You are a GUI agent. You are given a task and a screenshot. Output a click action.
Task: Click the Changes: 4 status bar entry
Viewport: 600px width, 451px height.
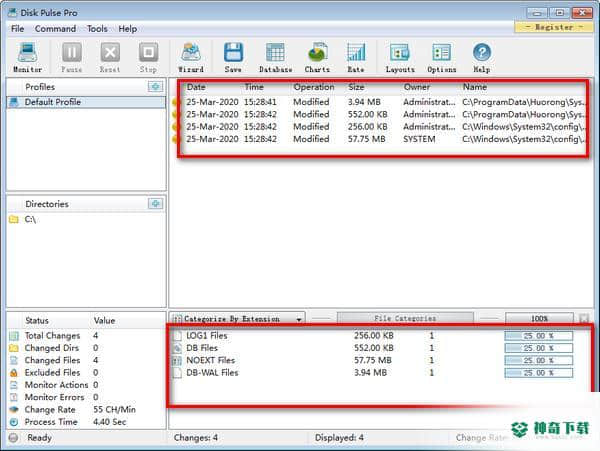pyautogui.click(x=196, y=438)
